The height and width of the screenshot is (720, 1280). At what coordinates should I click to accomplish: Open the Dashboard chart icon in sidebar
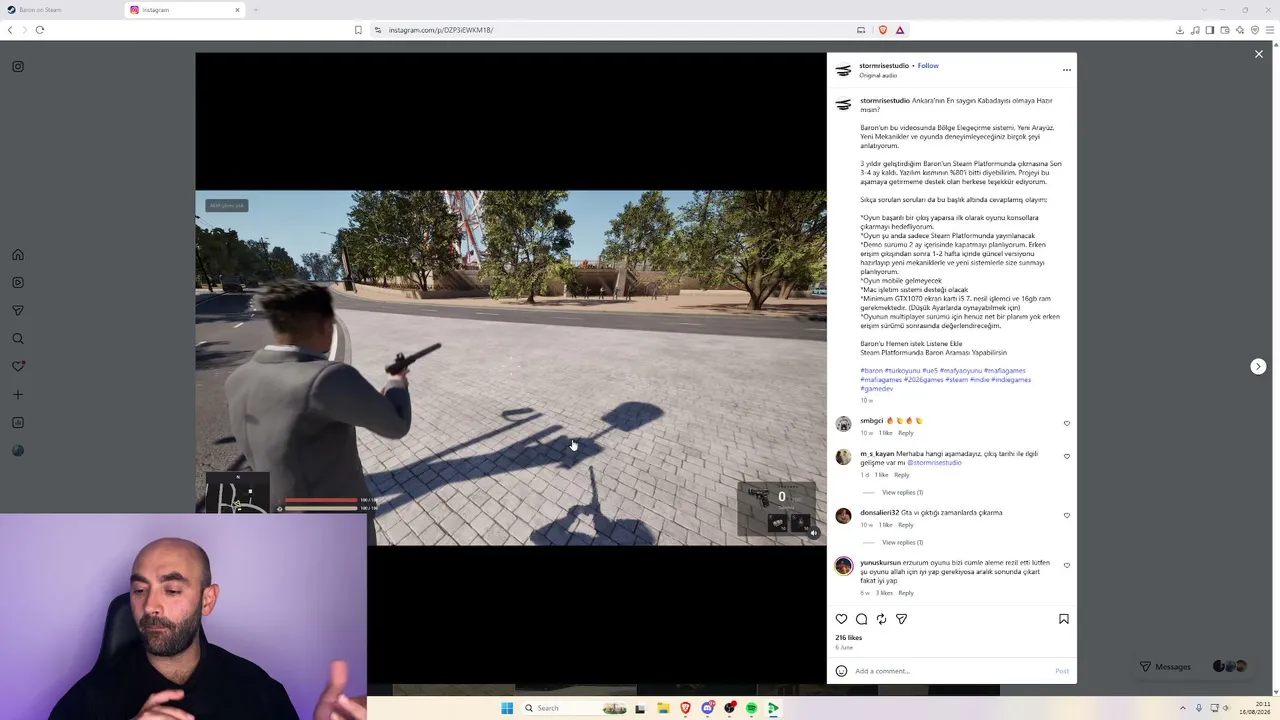point(18,423)
